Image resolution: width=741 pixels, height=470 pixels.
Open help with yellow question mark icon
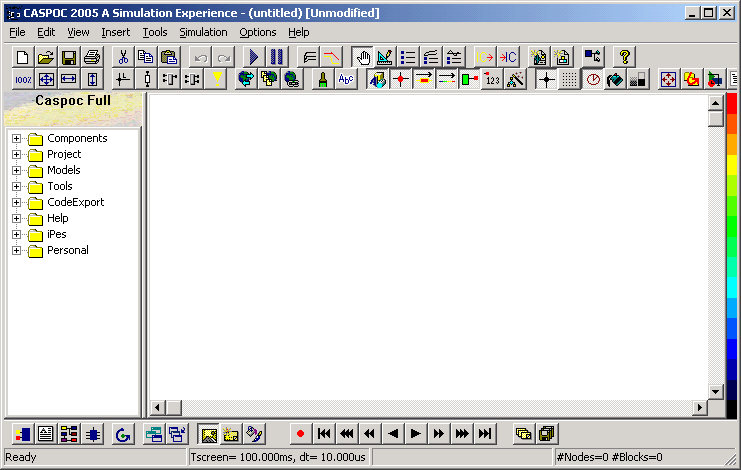click(625, 57)
